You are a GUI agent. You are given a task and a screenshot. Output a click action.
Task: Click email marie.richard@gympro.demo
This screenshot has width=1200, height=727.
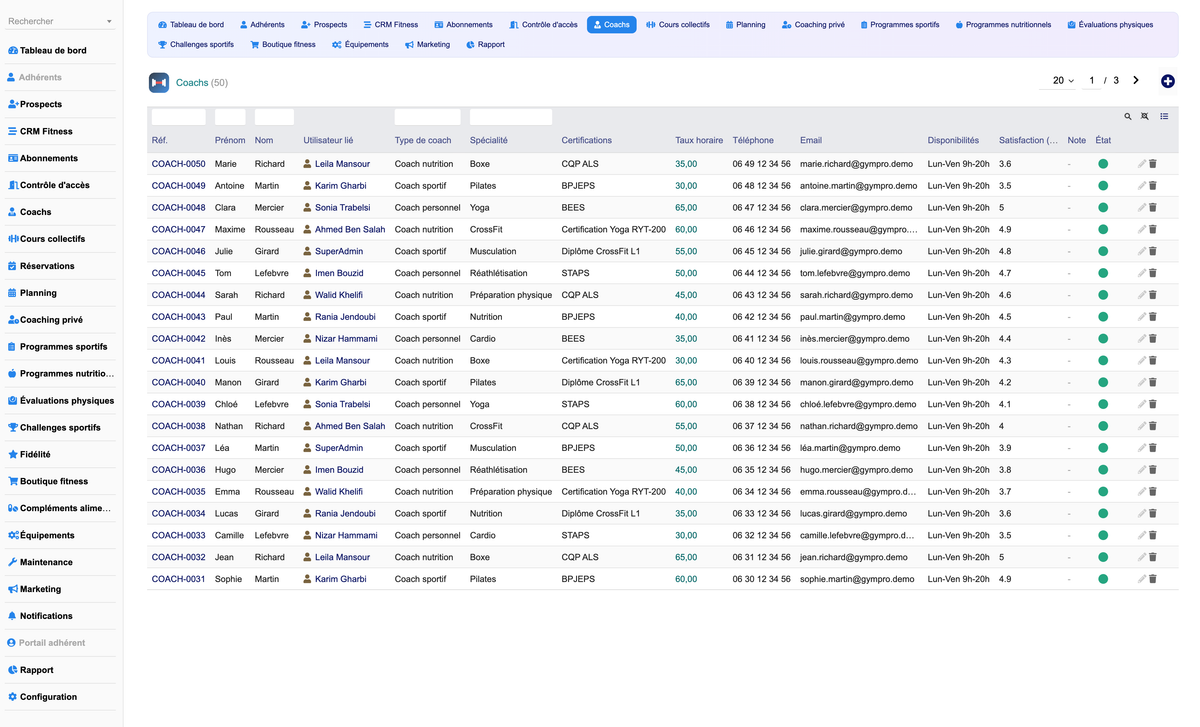pyautogui.click(x=858, y=164)
